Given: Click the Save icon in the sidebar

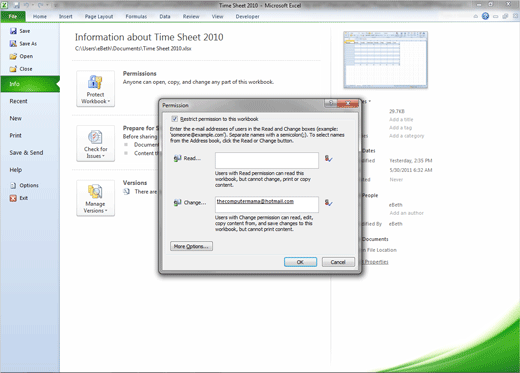Looking at the screenshot, I should pos(13,31).
